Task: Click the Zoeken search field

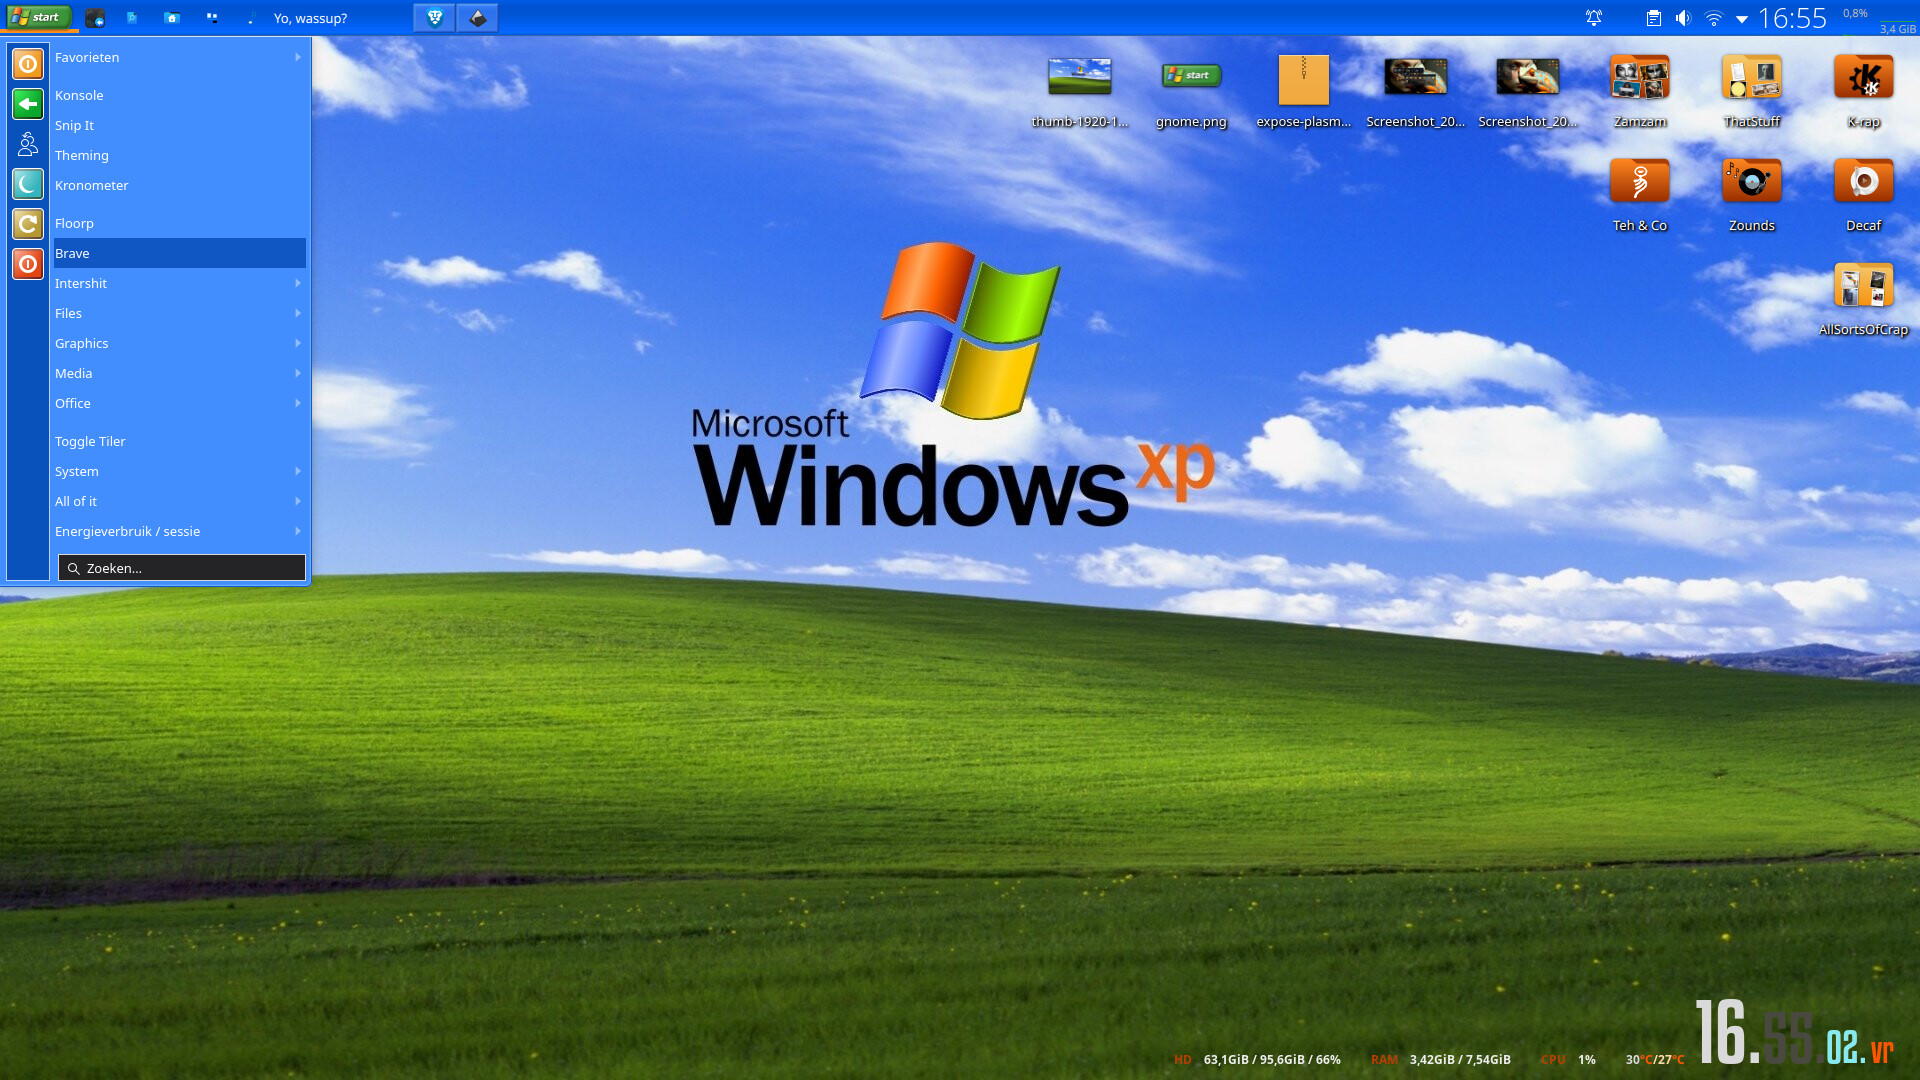Action: pyautogui.click(x=182, y=568)
